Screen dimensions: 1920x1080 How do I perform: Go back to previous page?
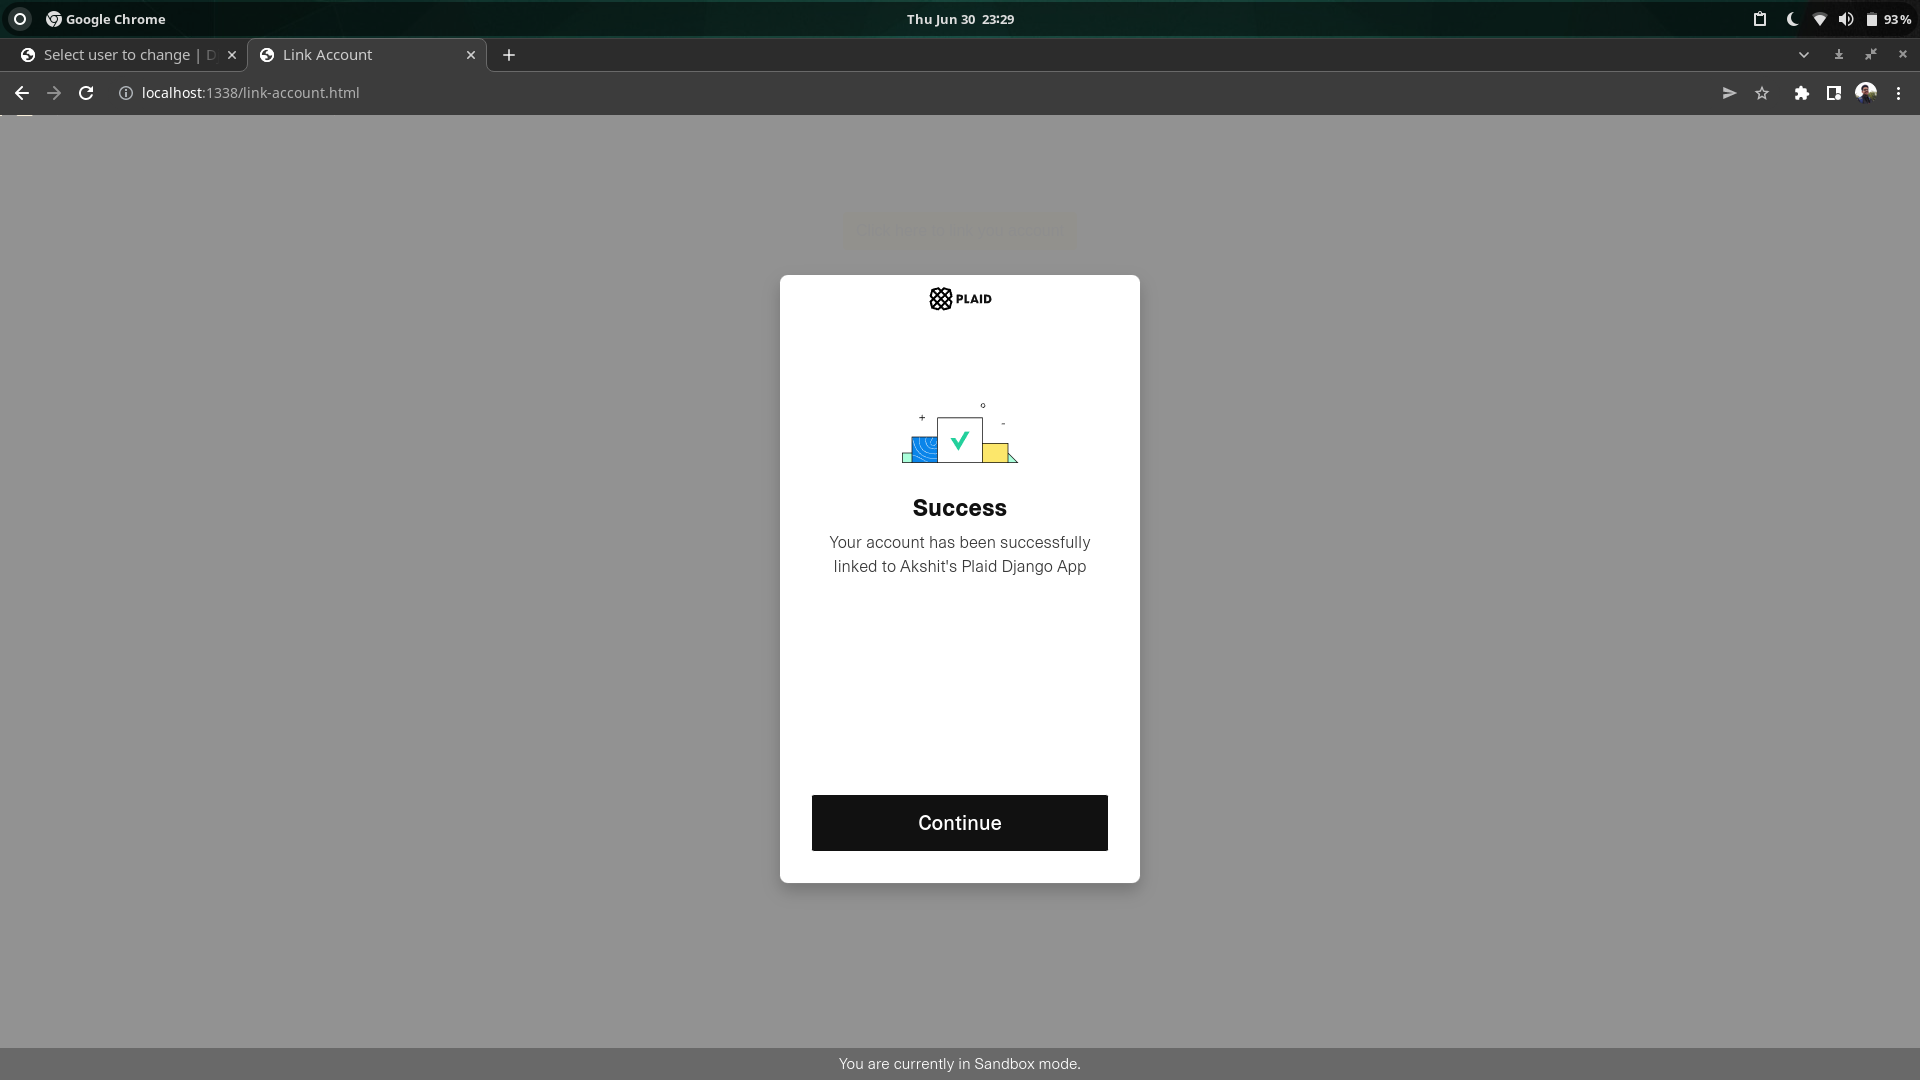click(x=21, y=93)
